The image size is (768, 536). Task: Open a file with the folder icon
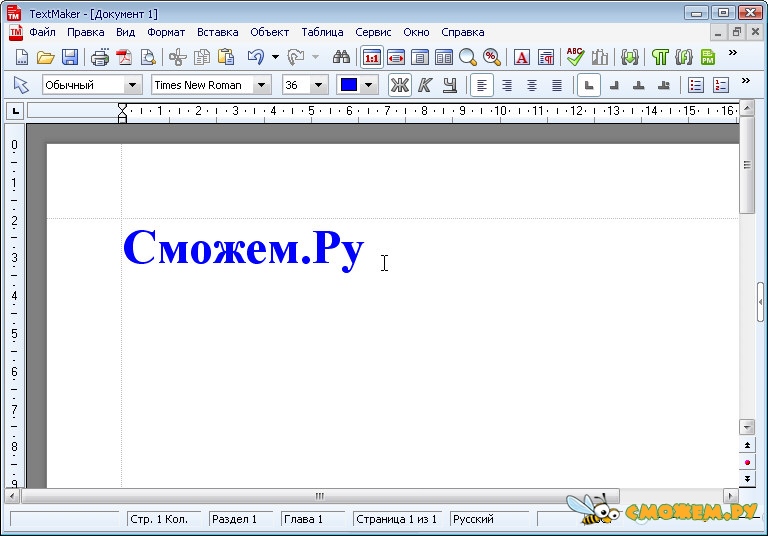pos(46,57)
